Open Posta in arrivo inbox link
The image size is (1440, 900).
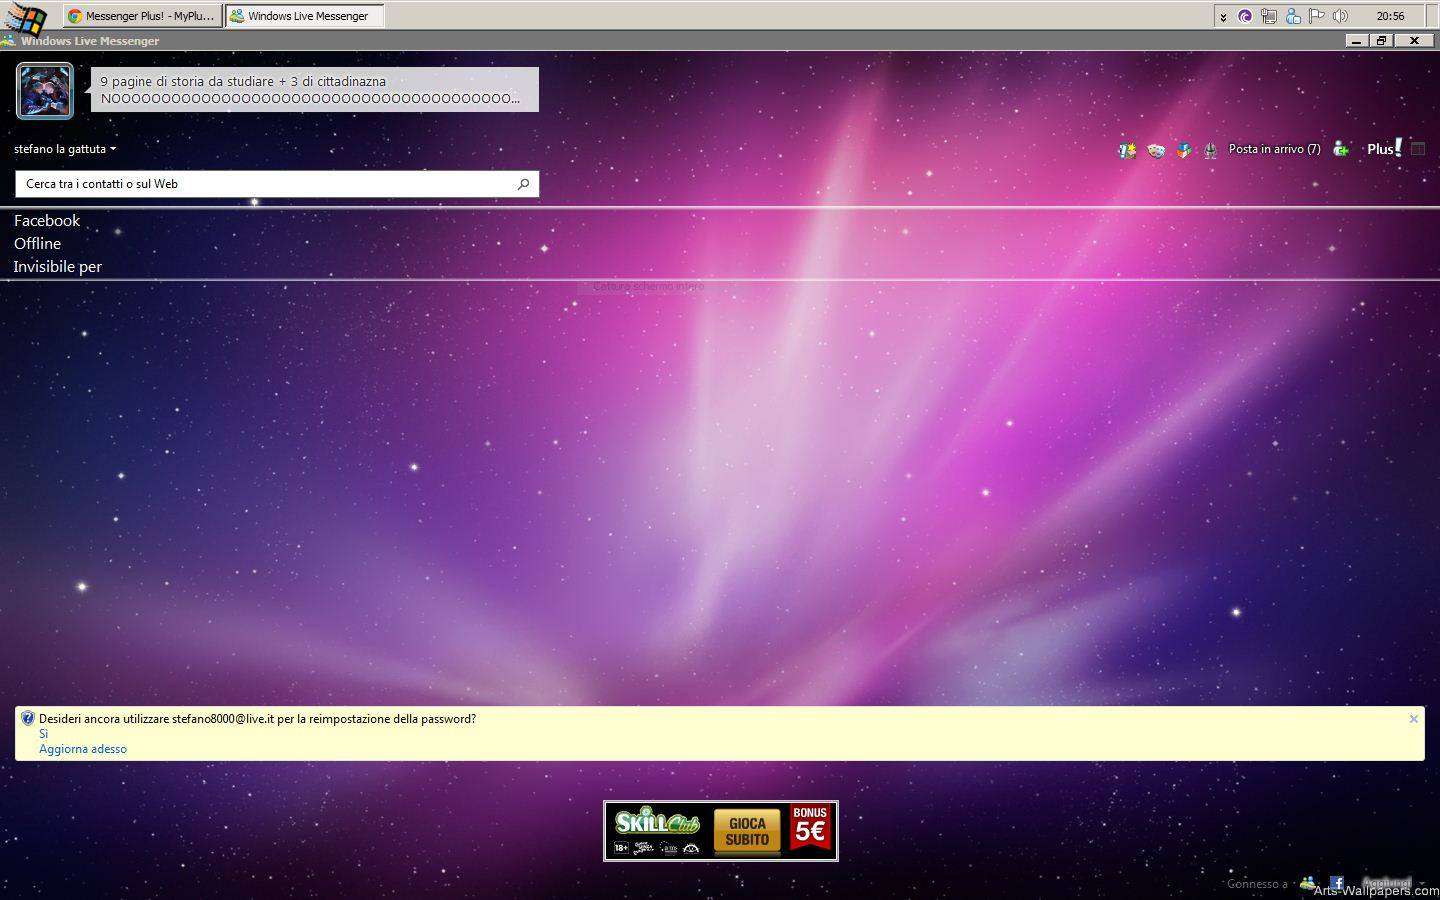tap(1274, 149)
